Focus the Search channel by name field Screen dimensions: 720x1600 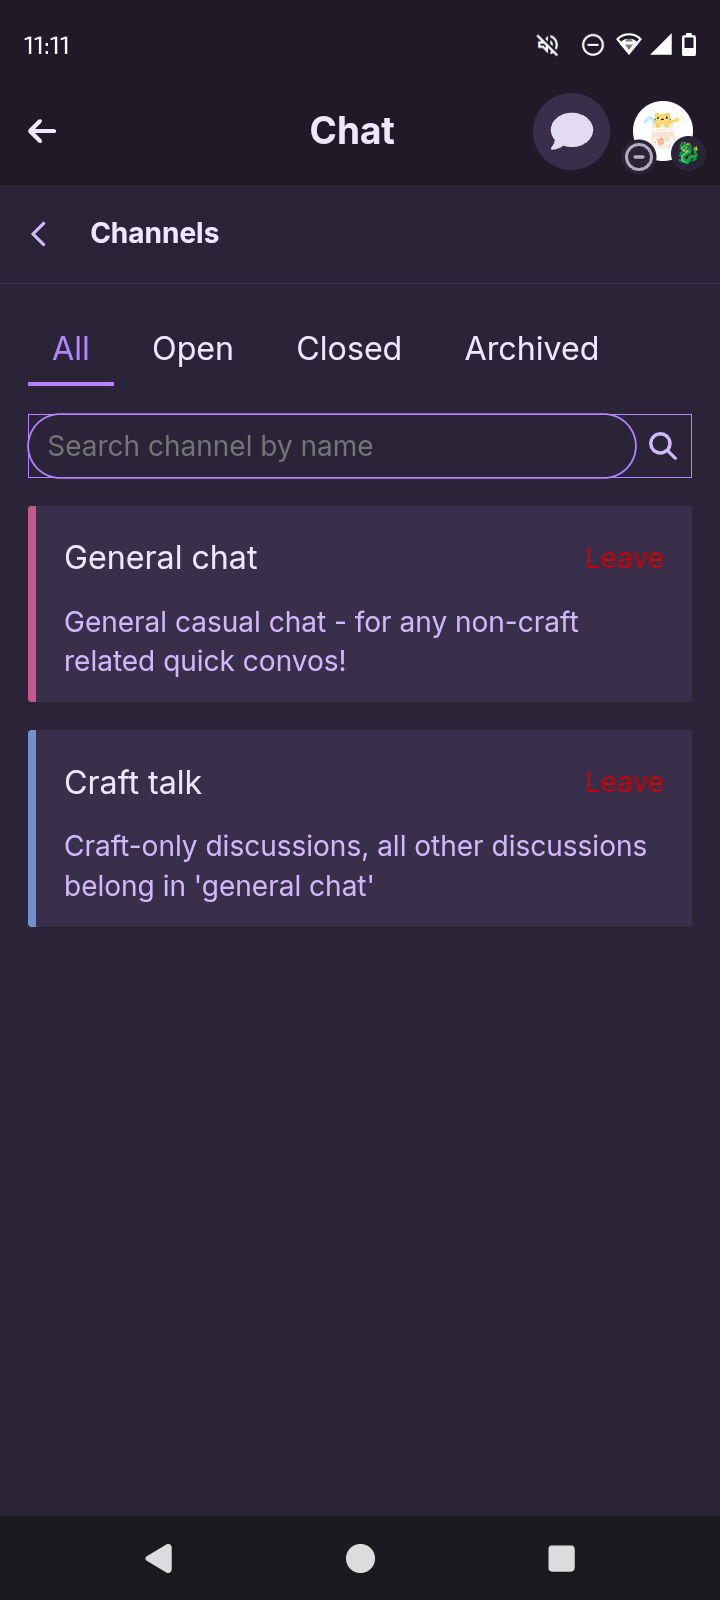click(332, 446)
